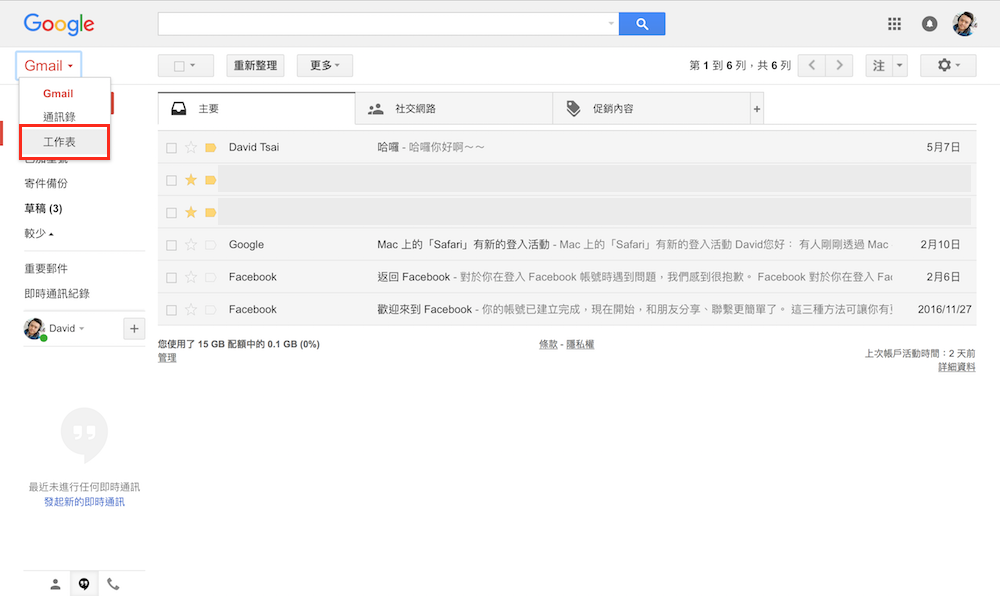Open the contacts person icon at bottom
This screenshot has width=1000, height=596.
[55, 584]
